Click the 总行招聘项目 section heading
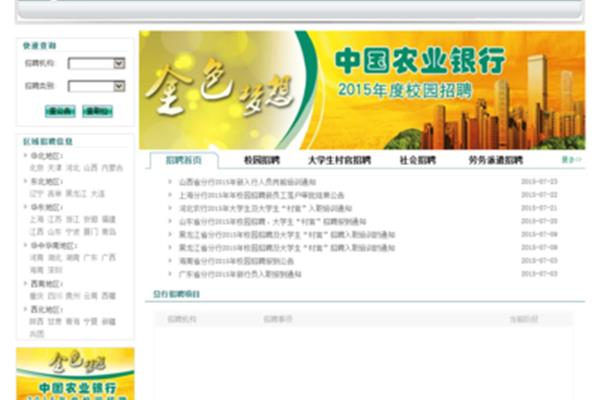The image size is (600, 400). click(176, 294)
